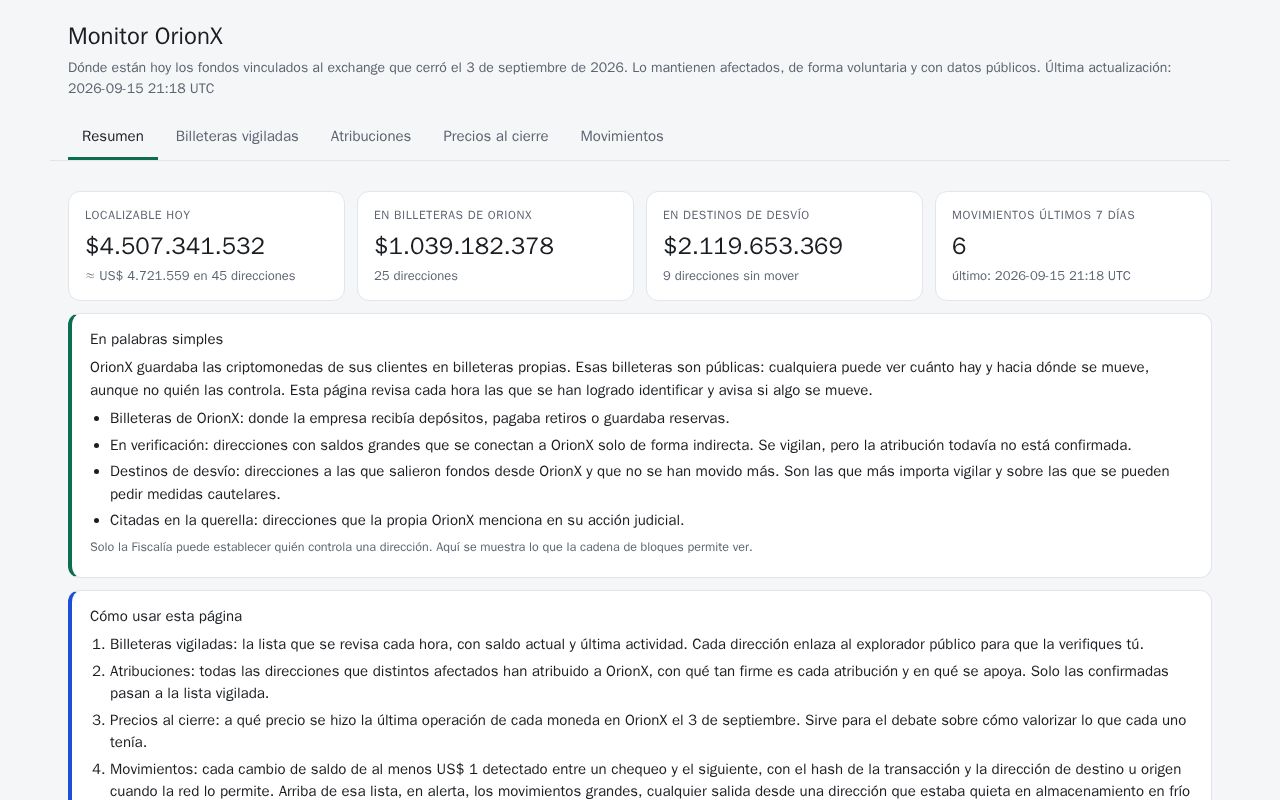Click the paragraph starting 'OrionX guardaba las criptomonedas'
This screenshot has height=800, width=1280.
620,379
